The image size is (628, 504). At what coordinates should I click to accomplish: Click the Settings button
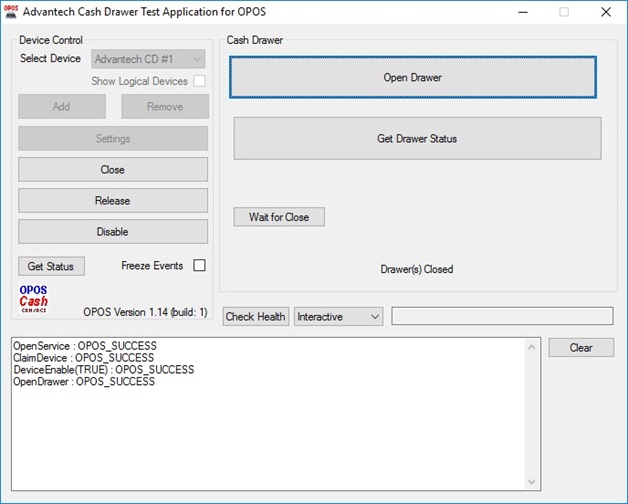pyautogui.click(x=113, y=139)
